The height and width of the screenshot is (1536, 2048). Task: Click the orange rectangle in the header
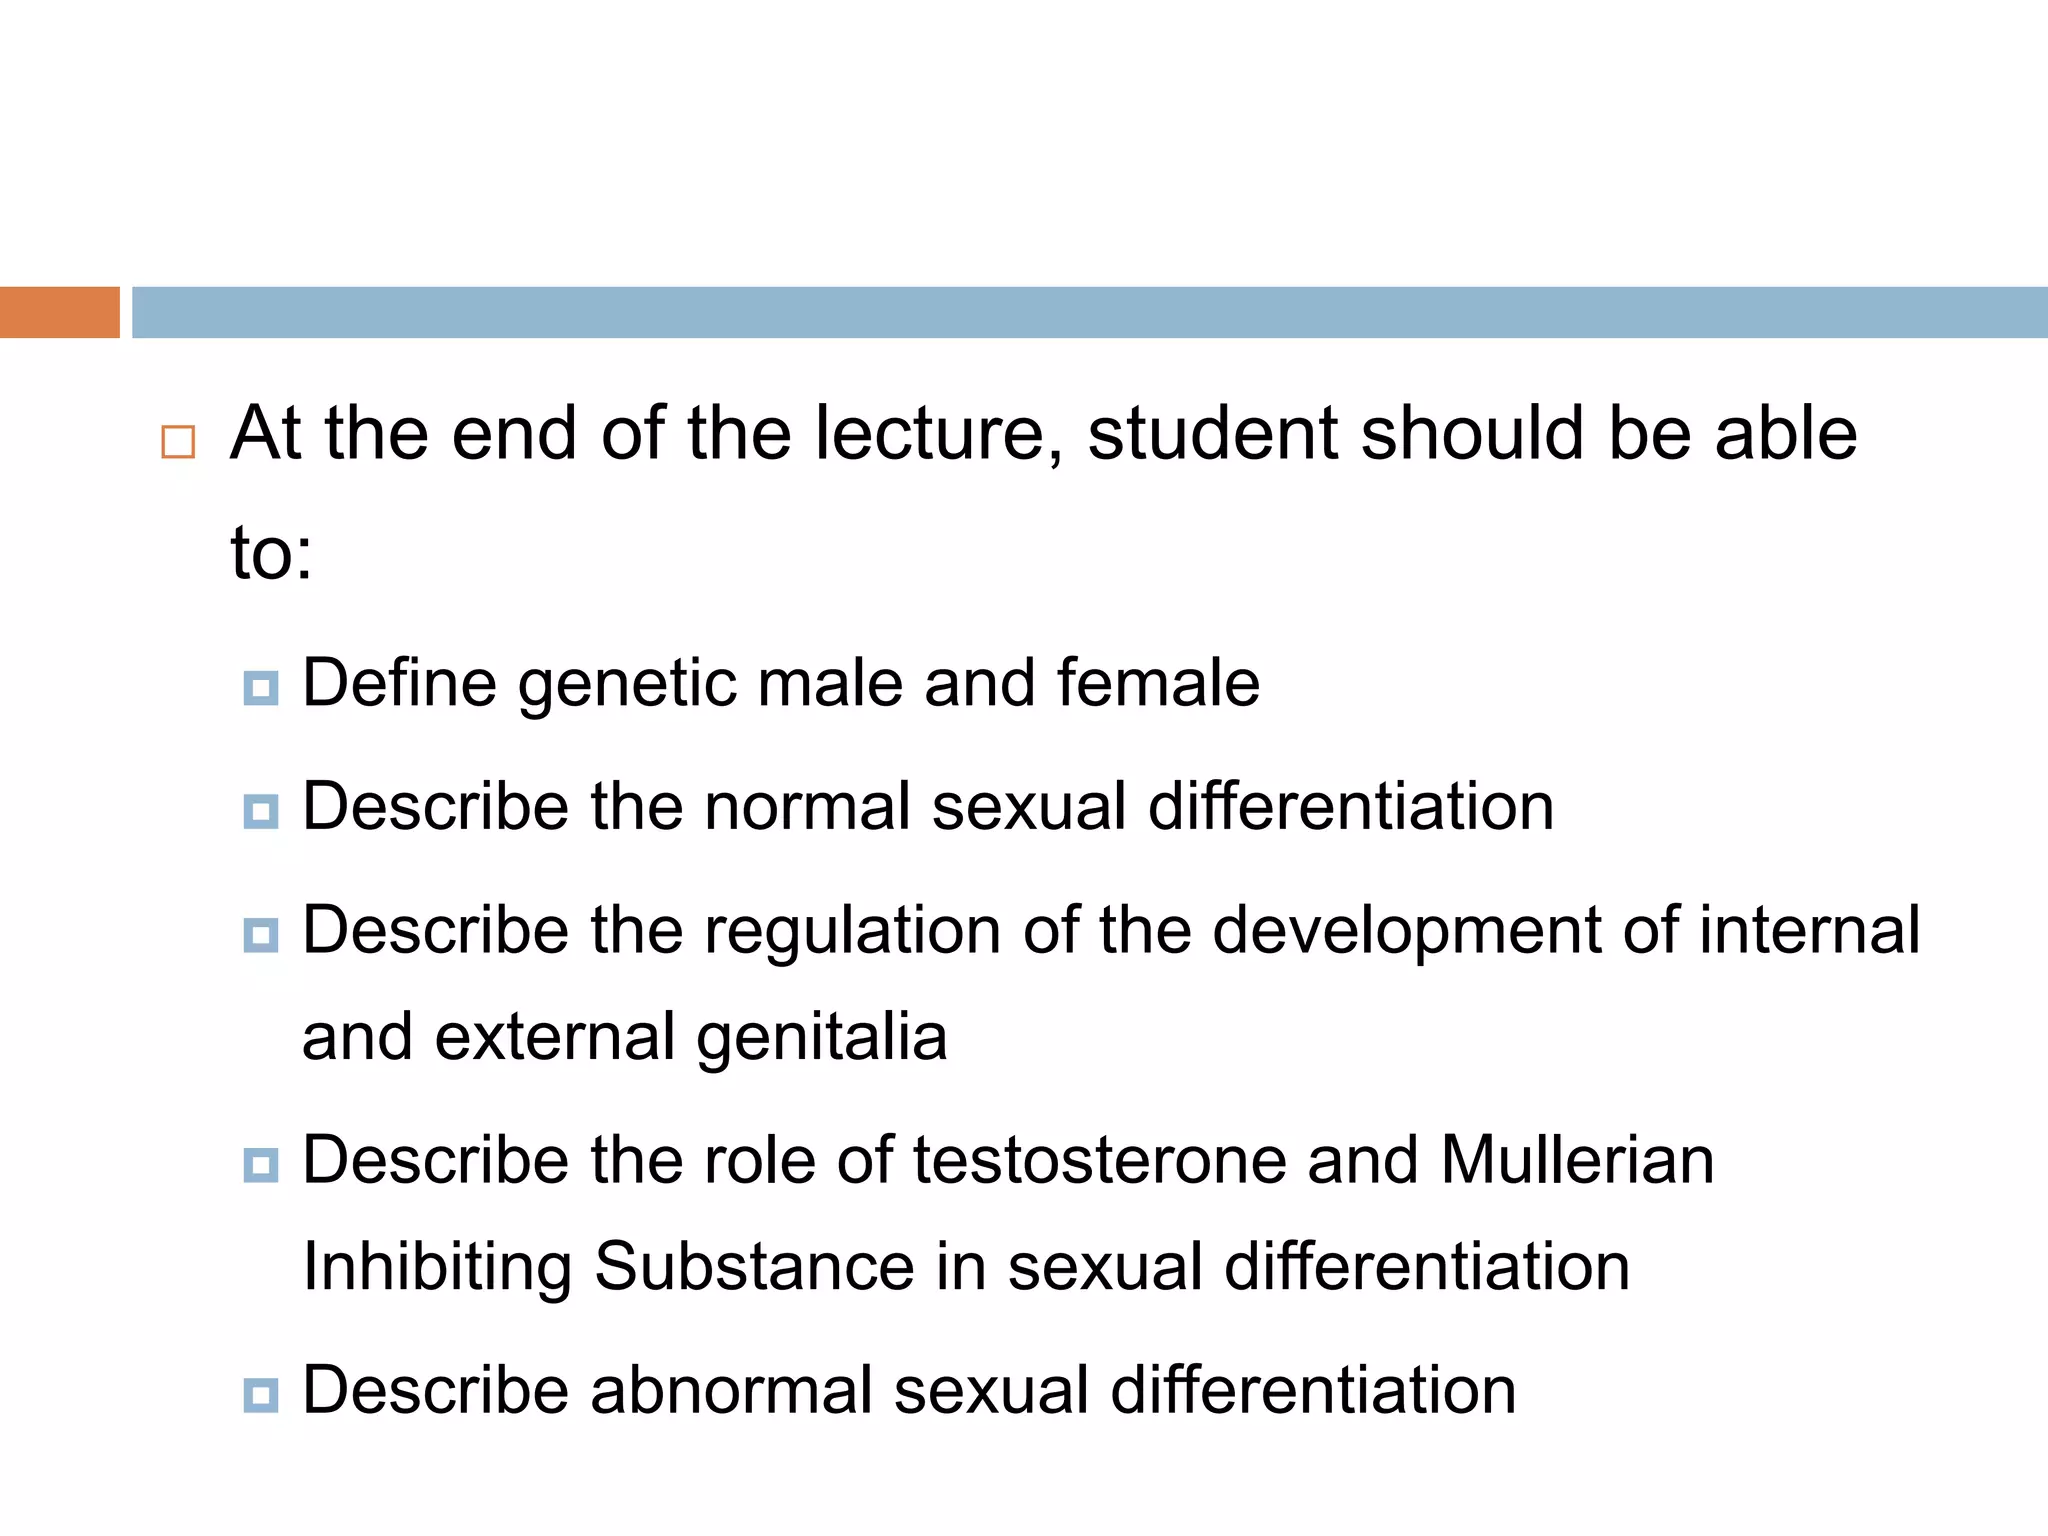point(59,312)
